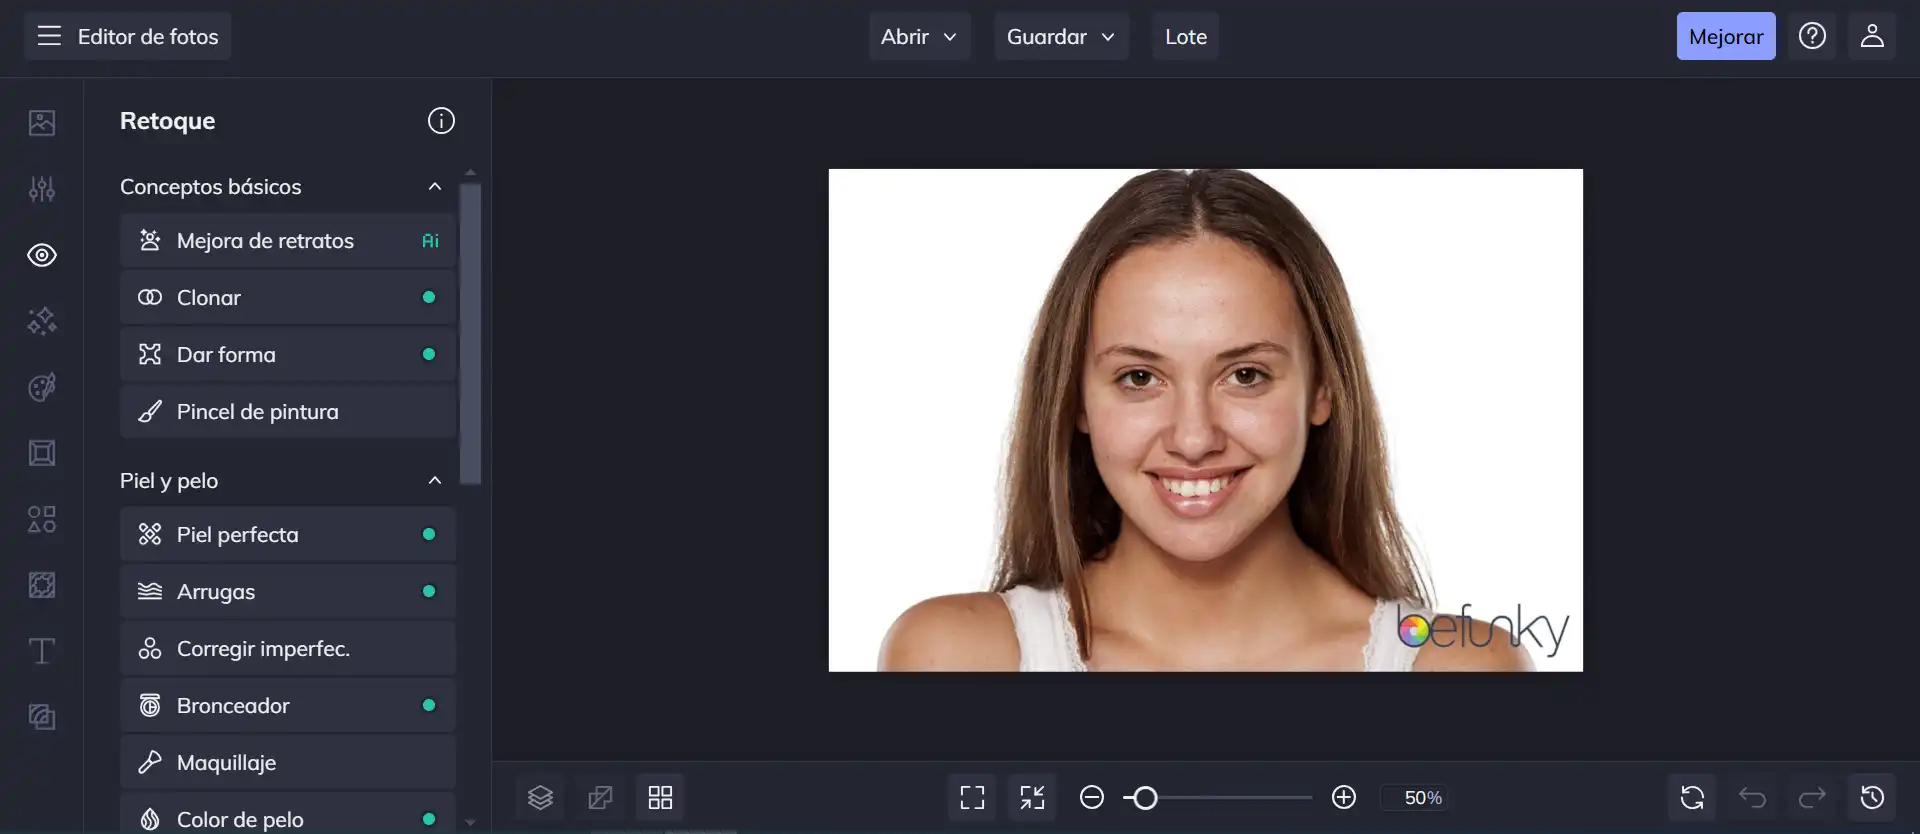Select the Corregir imperfec. tool
Image resolution: width=1920 pixels, height=834 pixels.
point(288,649)
